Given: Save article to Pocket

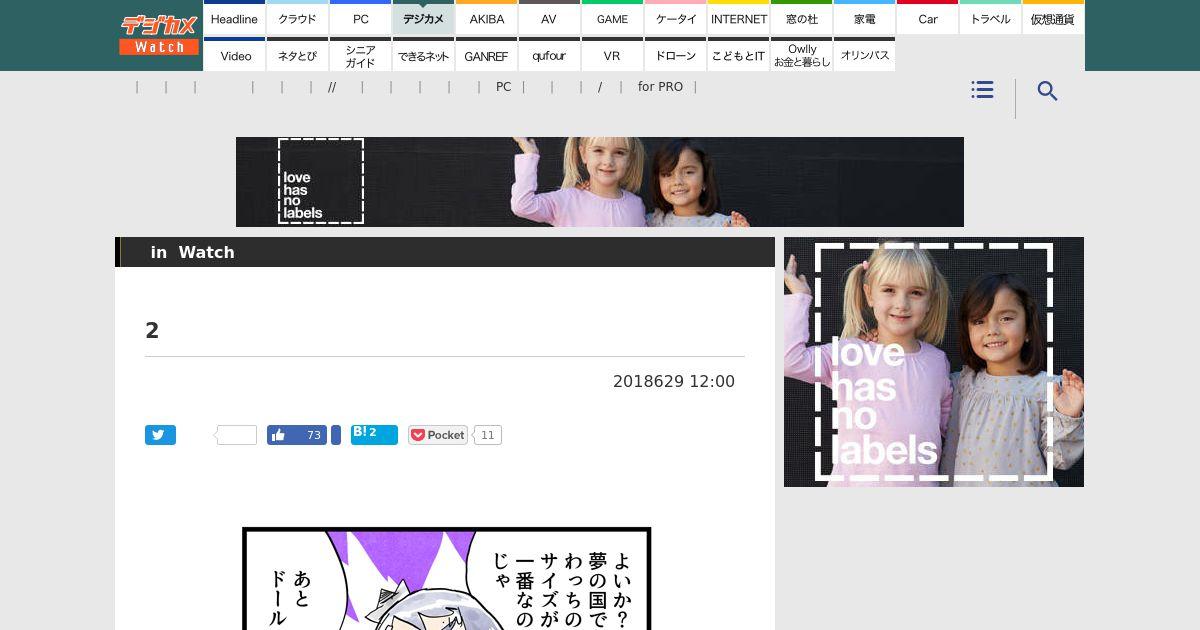Looking at the screenshot, I should coord(438,435).
